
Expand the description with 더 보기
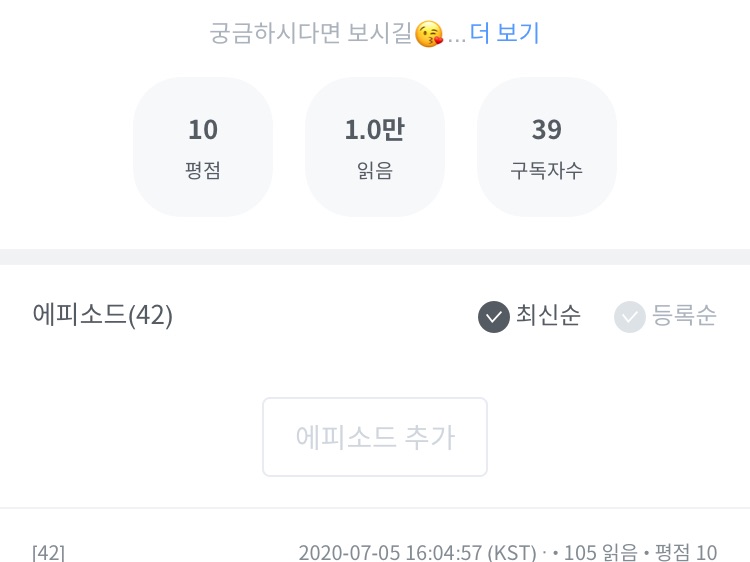(505, 33)
